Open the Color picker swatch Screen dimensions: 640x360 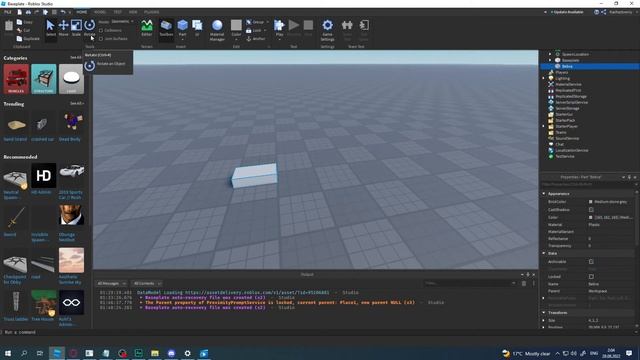(236, 25)
